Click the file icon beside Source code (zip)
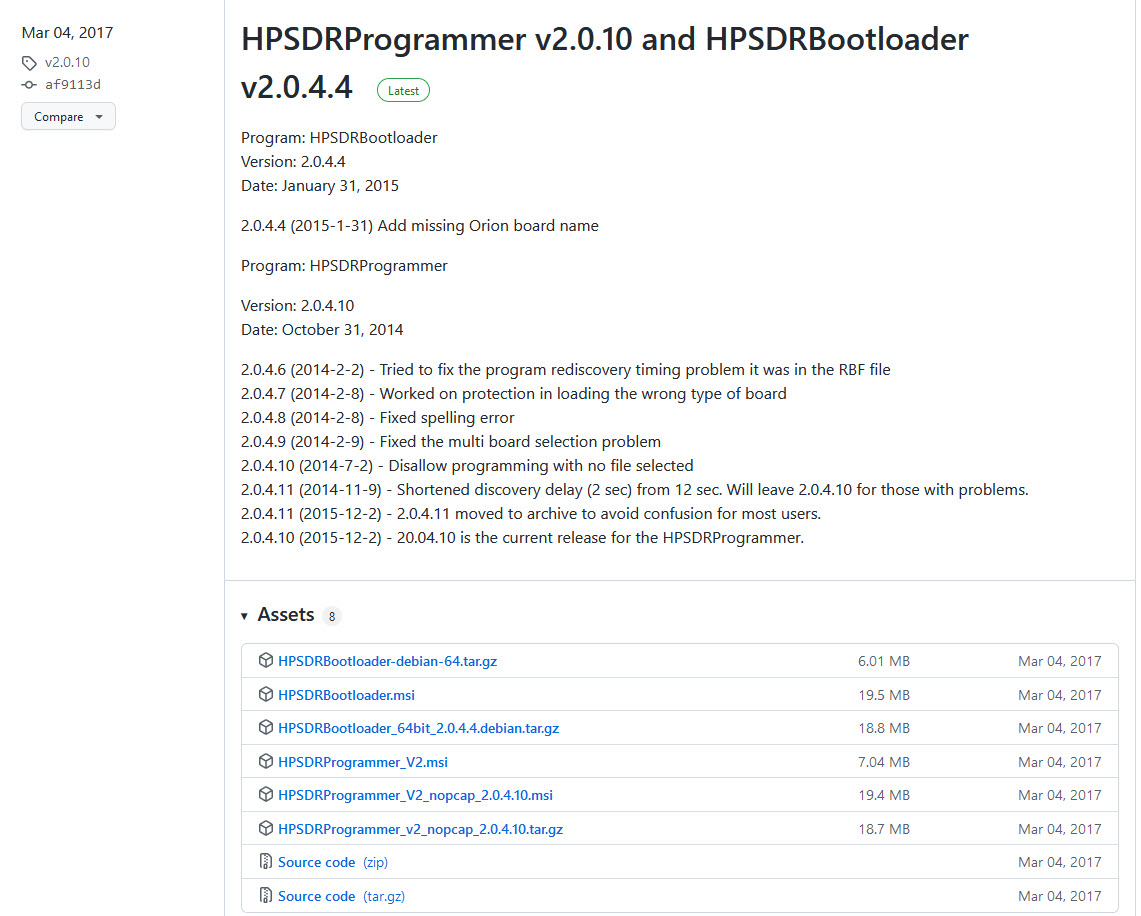 266,861
